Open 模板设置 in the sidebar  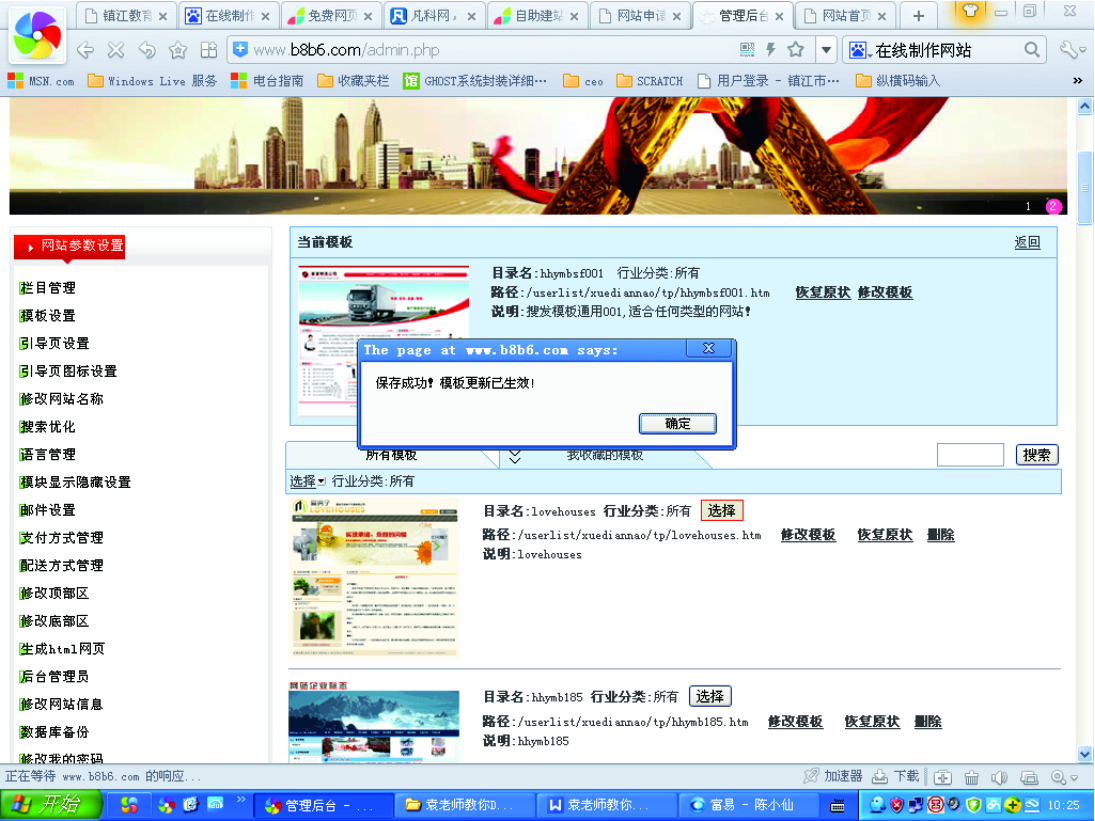(47, 316)
